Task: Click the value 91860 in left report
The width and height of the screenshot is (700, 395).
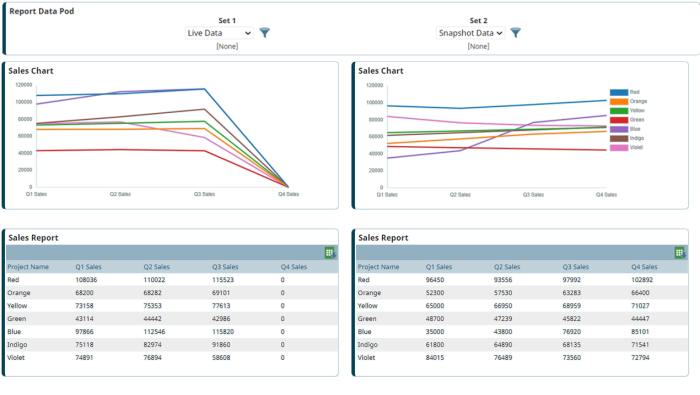Action: tap(221, 345)
